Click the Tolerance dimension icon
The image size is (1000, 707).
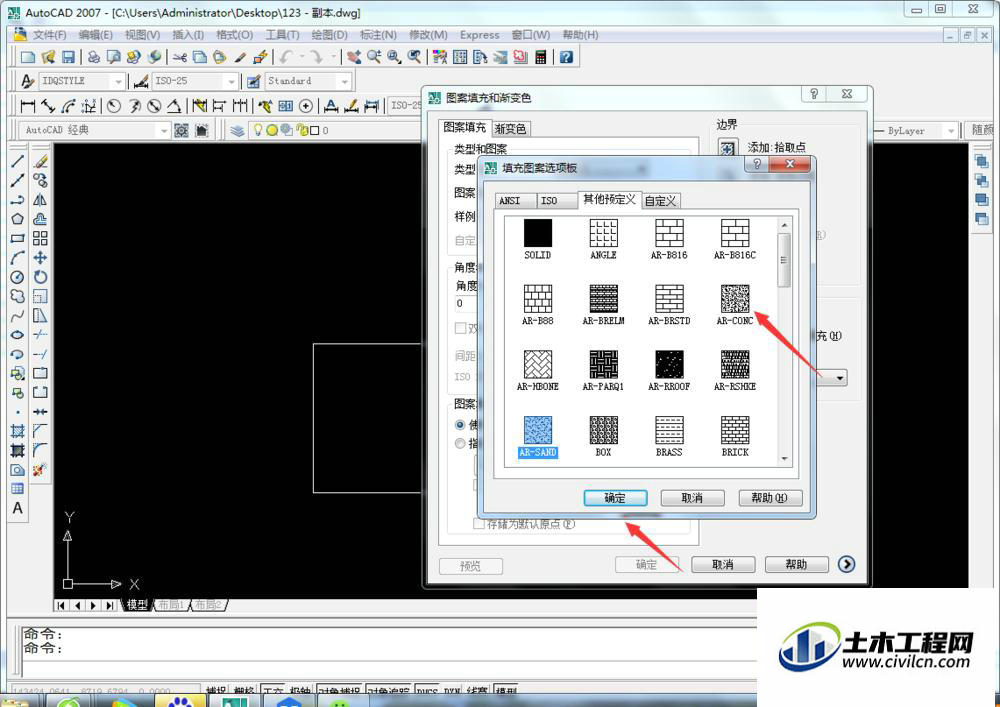(286, 106)
